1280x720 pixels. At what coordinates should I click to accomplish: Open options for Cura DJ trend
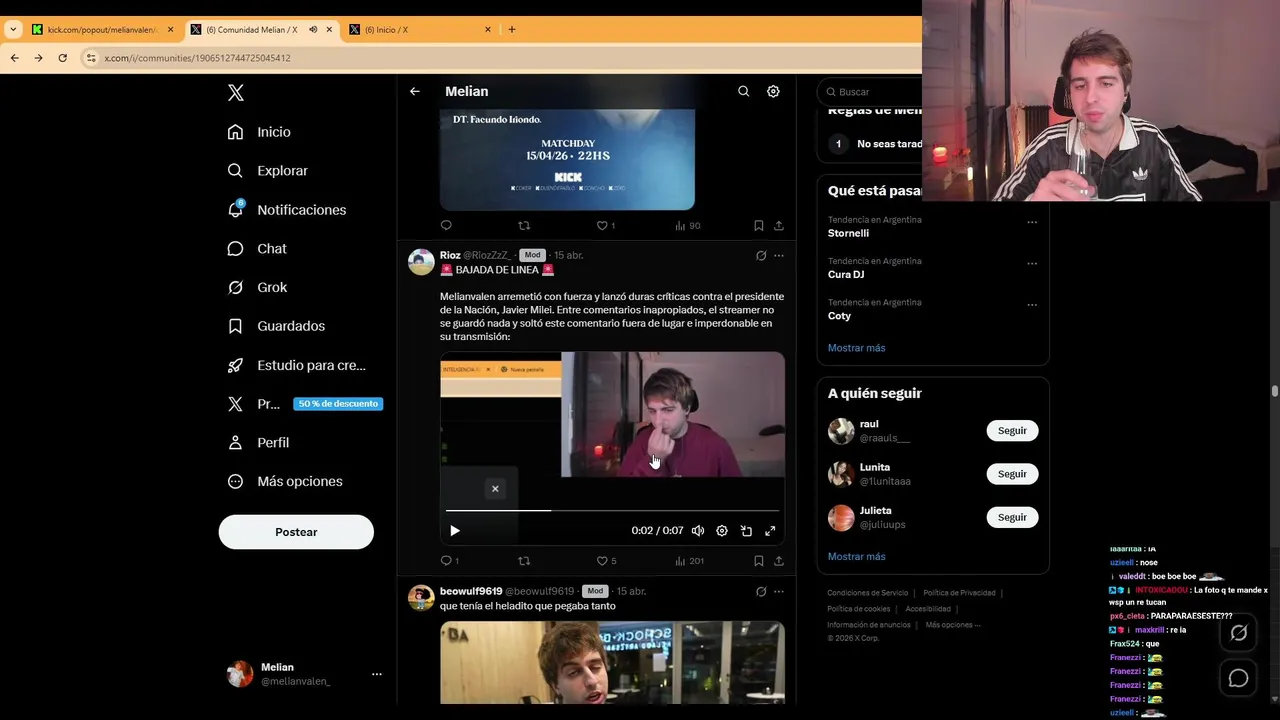tap(1032, 263)
